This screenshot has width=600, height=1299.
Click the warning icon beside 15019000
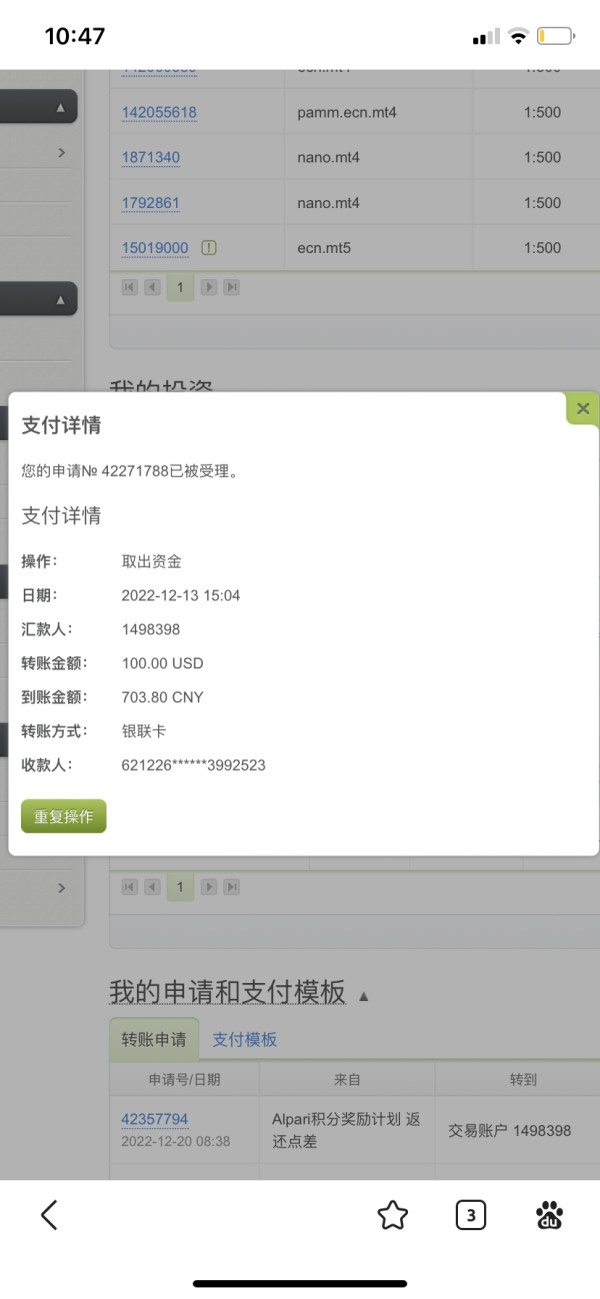(208, 248)
